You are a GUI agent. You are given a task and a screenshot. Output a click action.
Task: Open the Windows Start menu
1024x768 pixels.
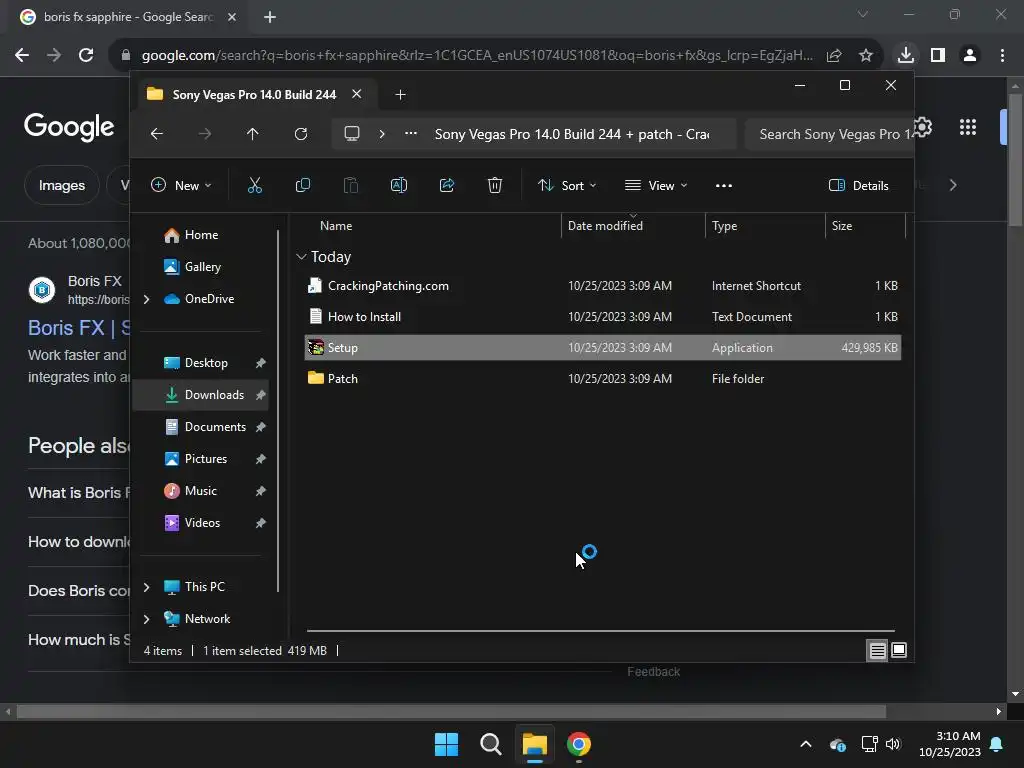[x=447, y=744]
